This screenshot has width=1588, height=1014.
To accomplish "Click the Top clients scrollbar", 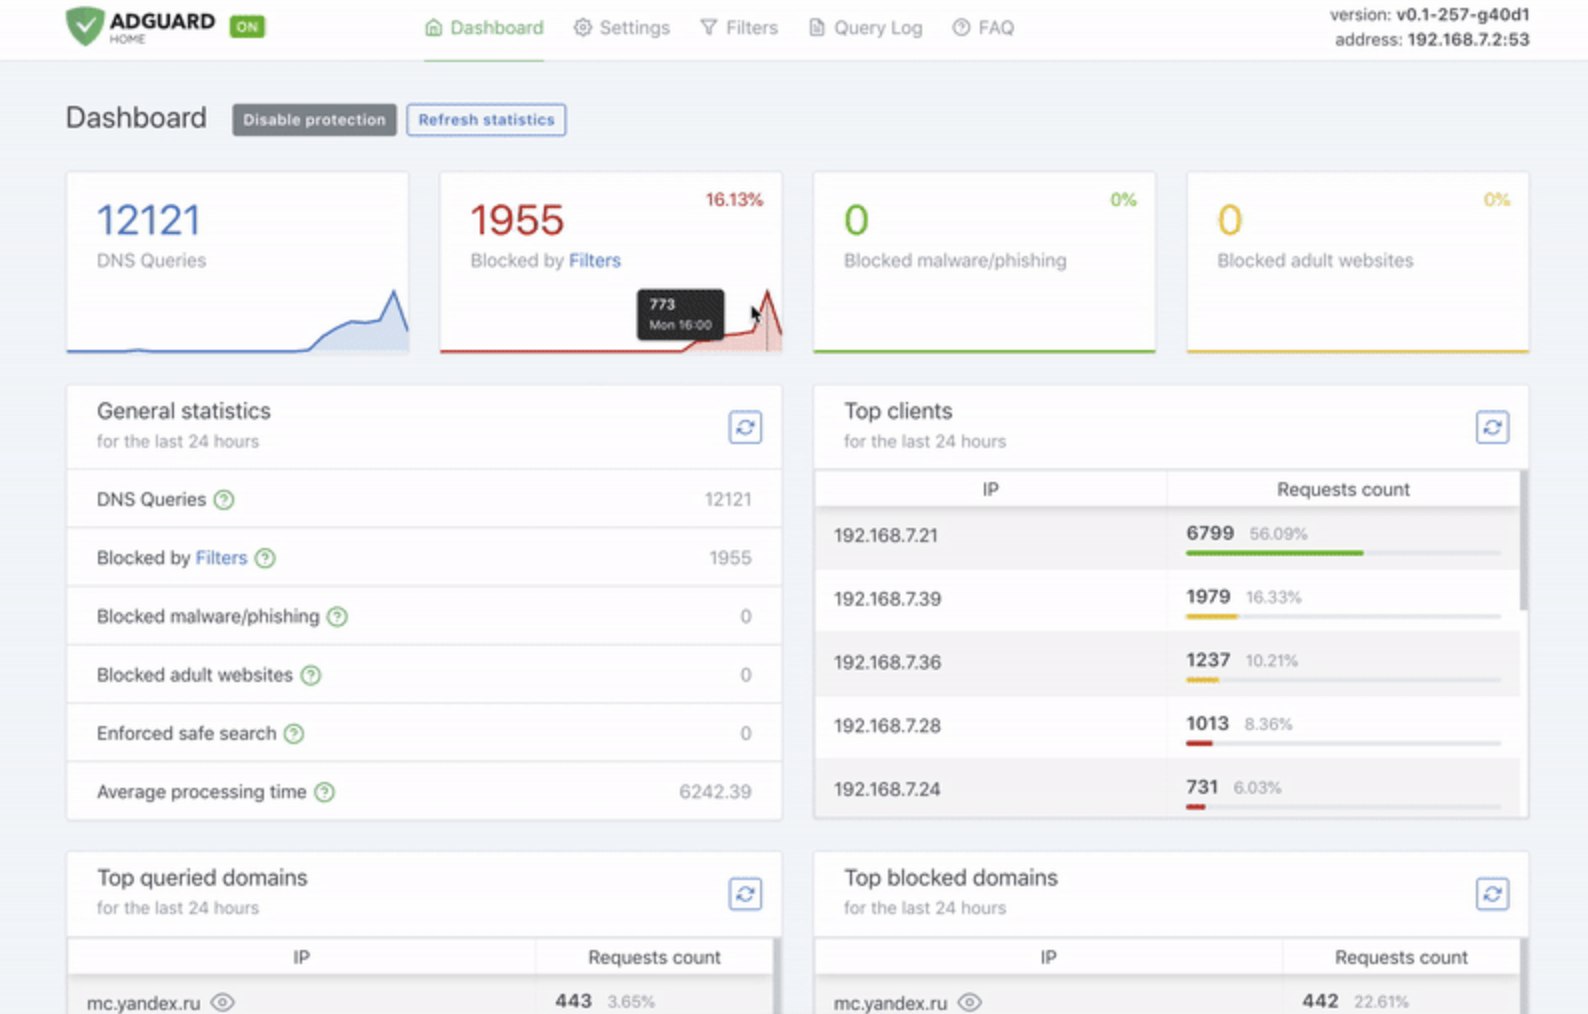I will (x=1523, y=540).
